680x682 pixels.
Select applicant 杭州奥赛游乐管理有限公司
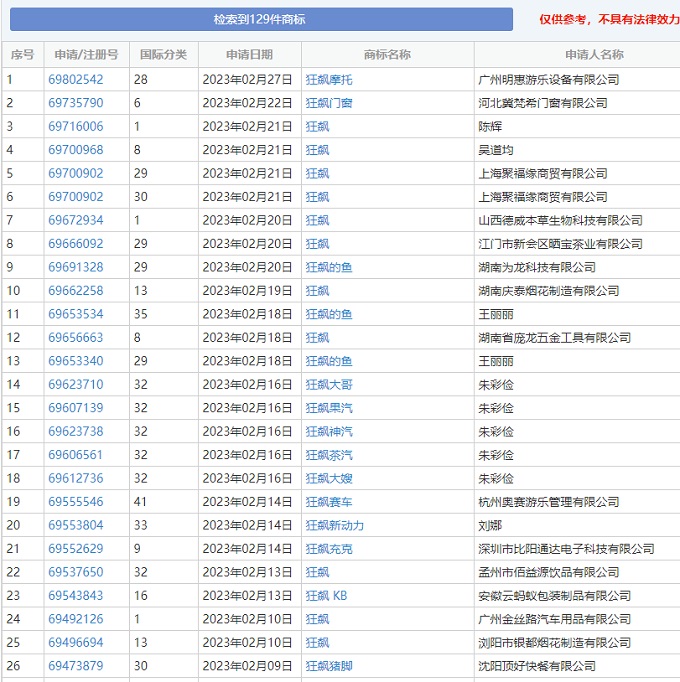(x=549, y=503)
